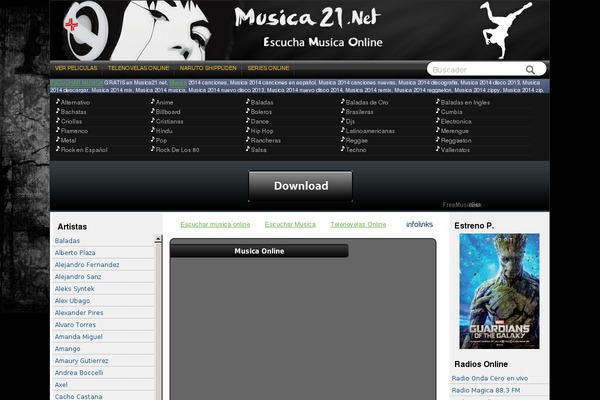This screenshot has width=600, height=400.
Task: Open the Vallenatos genre
Action: (455, 150)
